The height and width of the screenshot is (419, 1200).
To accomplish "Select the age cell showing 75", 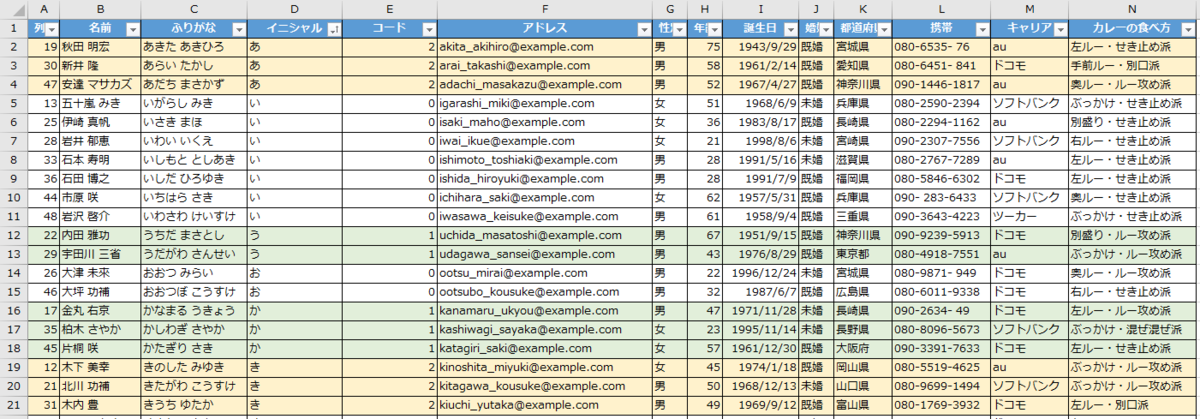I will point(705,47).
